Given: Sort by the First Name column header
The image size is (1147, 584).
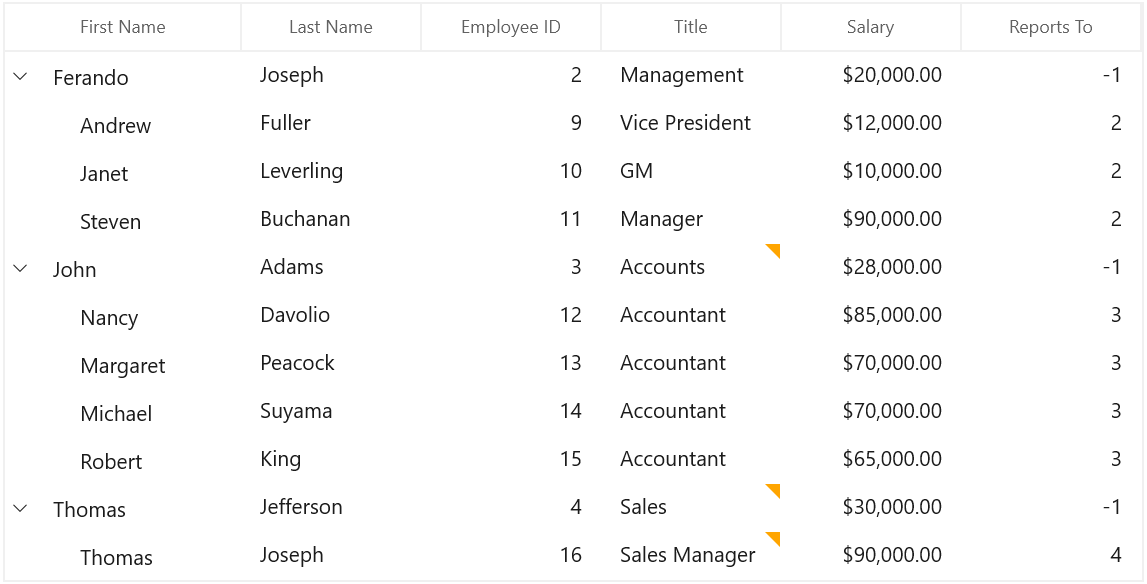Looking at the screenshot, I should [123, 27].
